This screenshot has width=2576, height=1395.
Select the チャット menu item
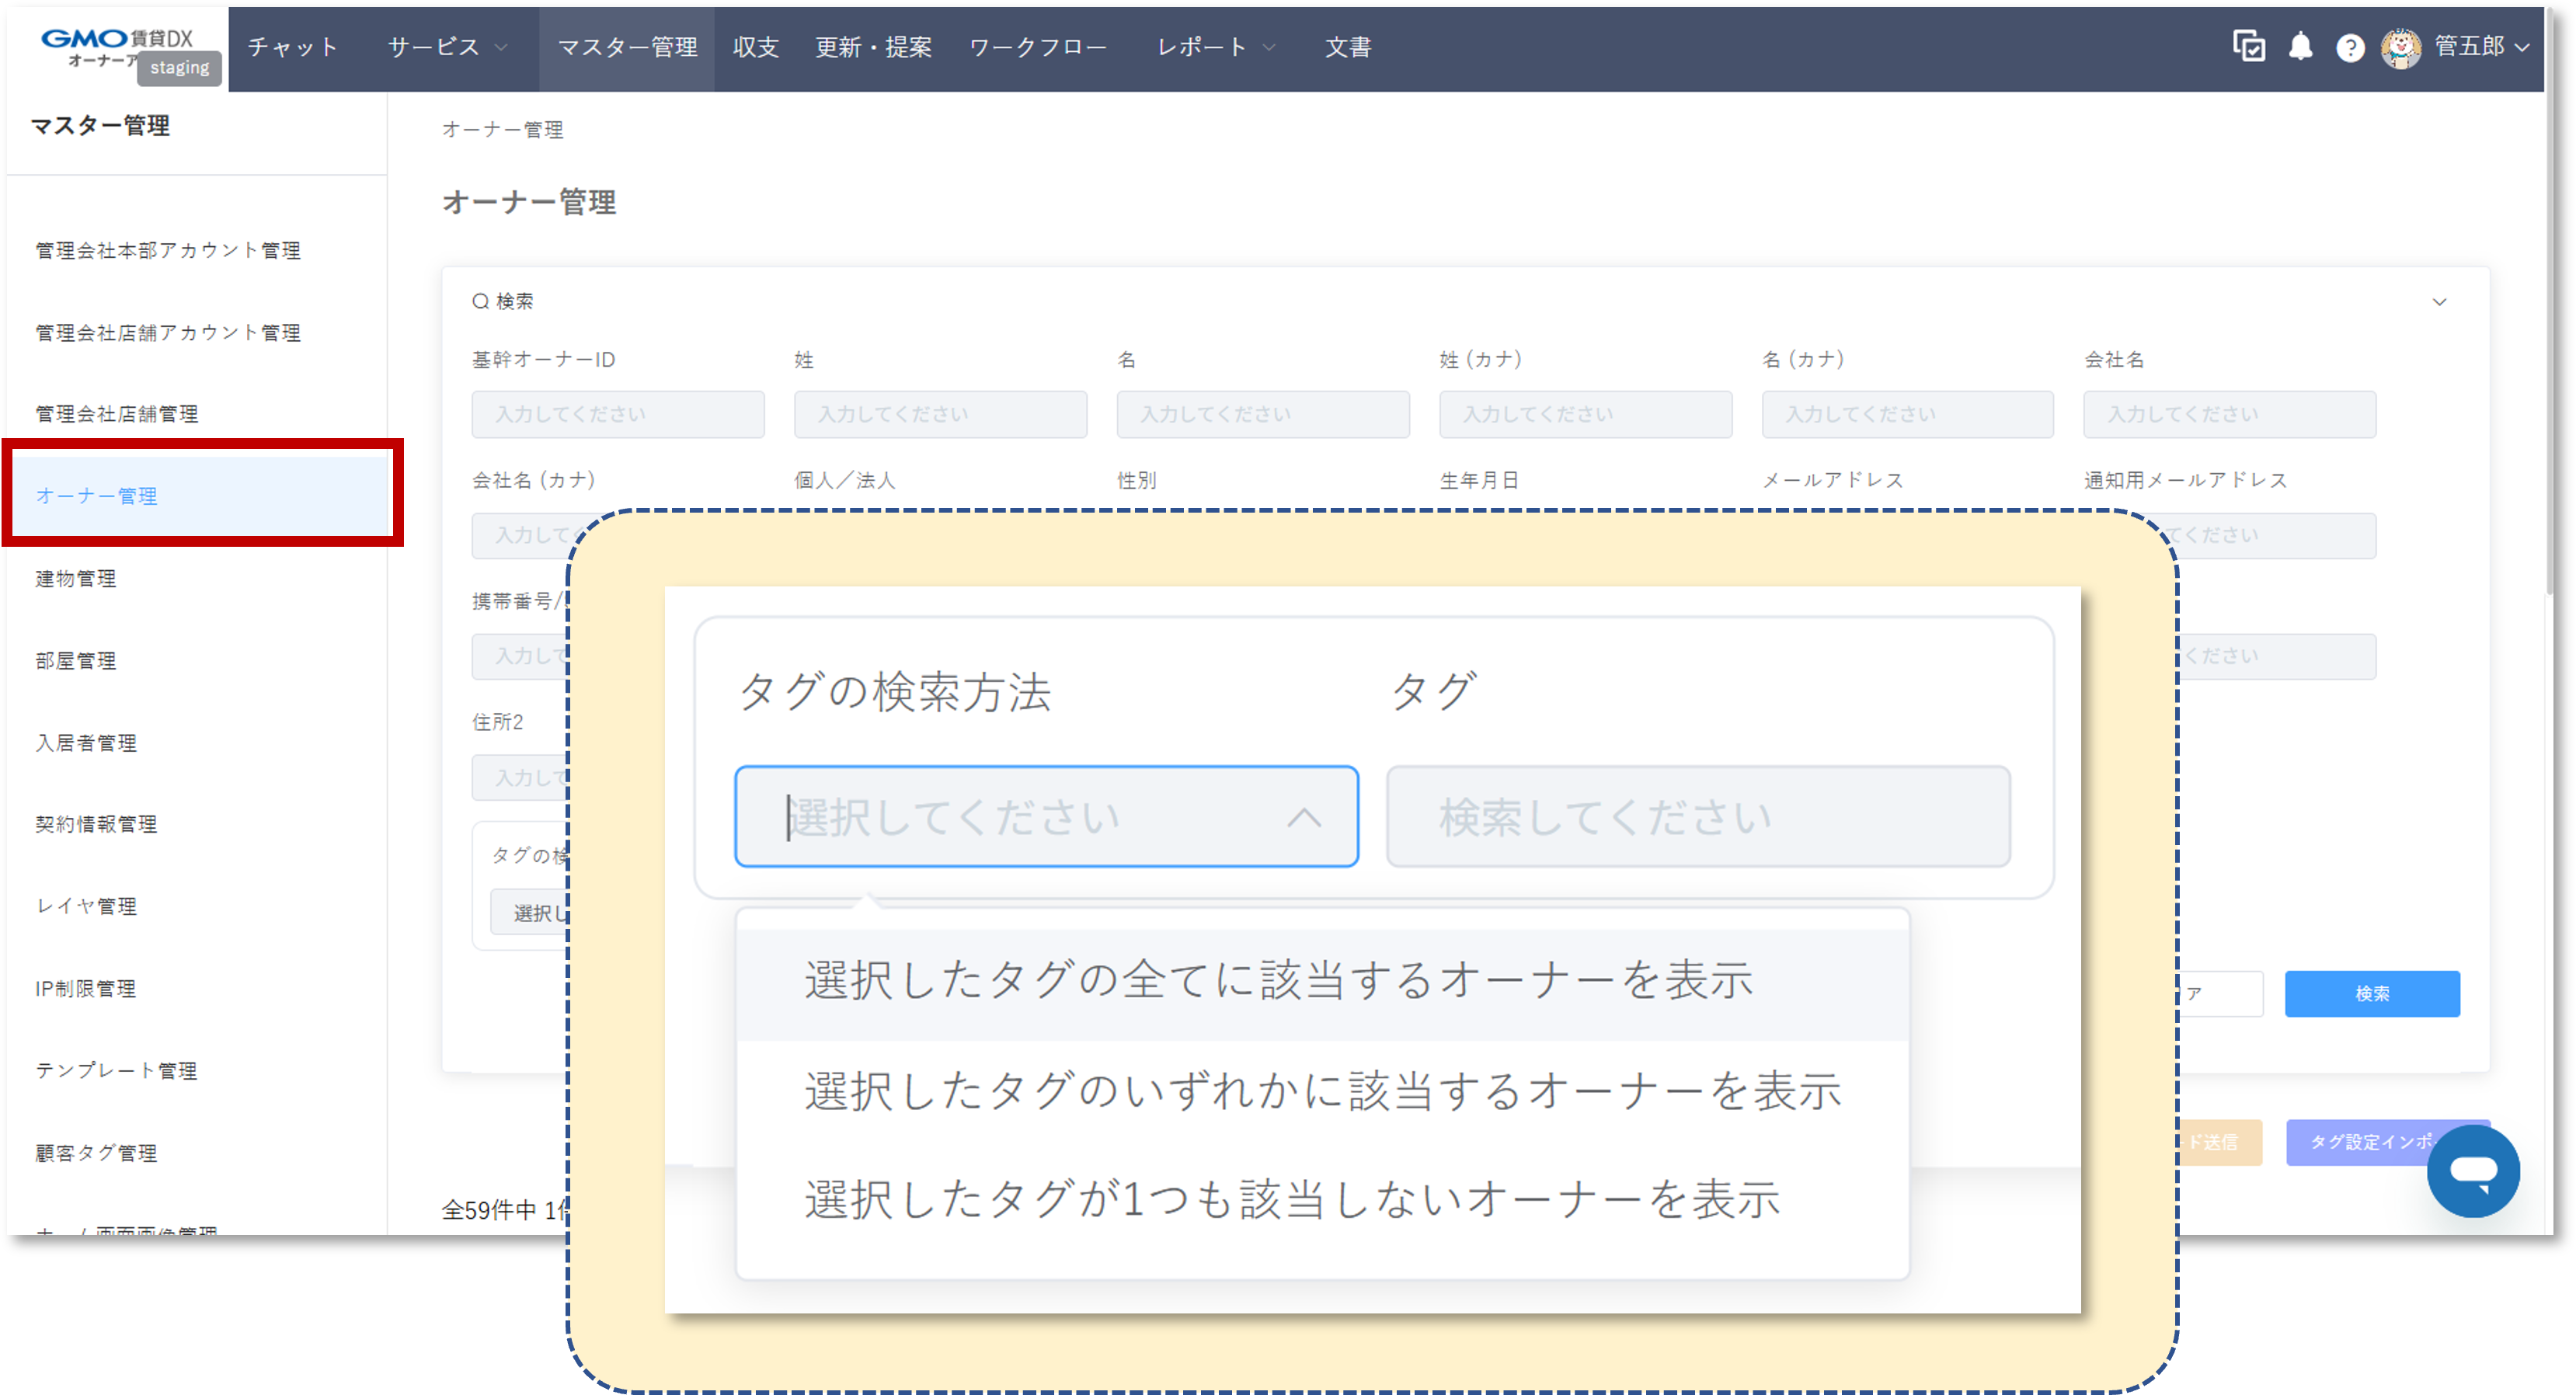pyautogui.click(x=291, y=46)
